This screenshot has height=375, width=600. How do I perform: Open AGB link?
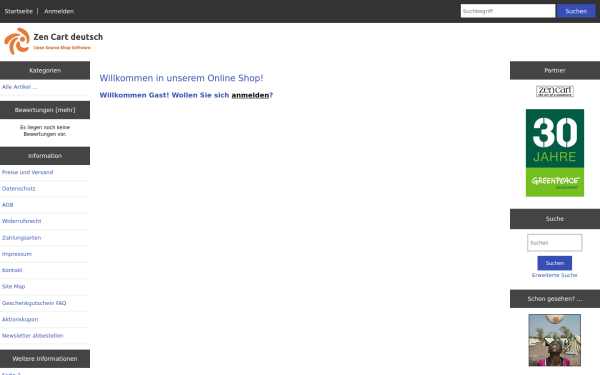click(x=8, y=205)
